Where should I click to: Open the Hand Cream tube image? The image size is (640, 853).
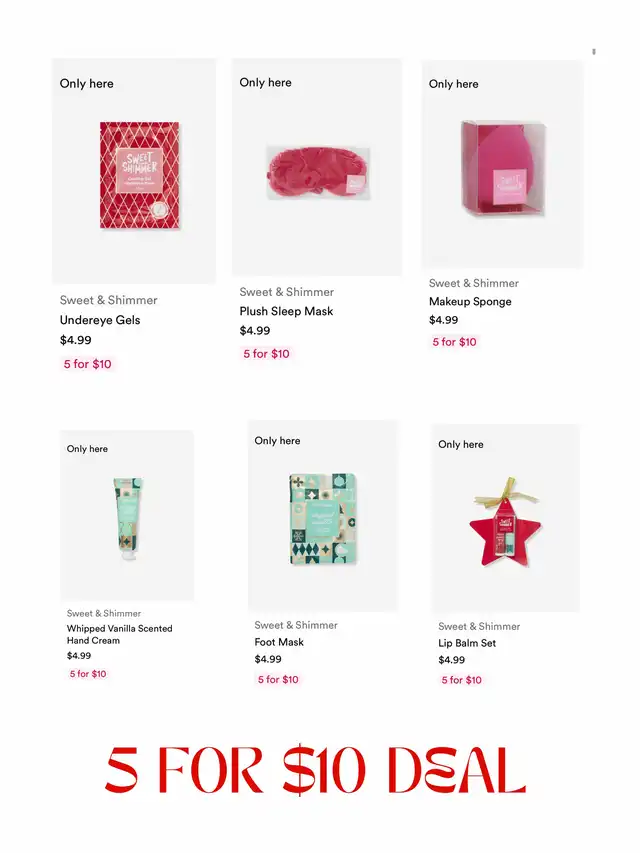pyautogui.click(x=128, y=520)
